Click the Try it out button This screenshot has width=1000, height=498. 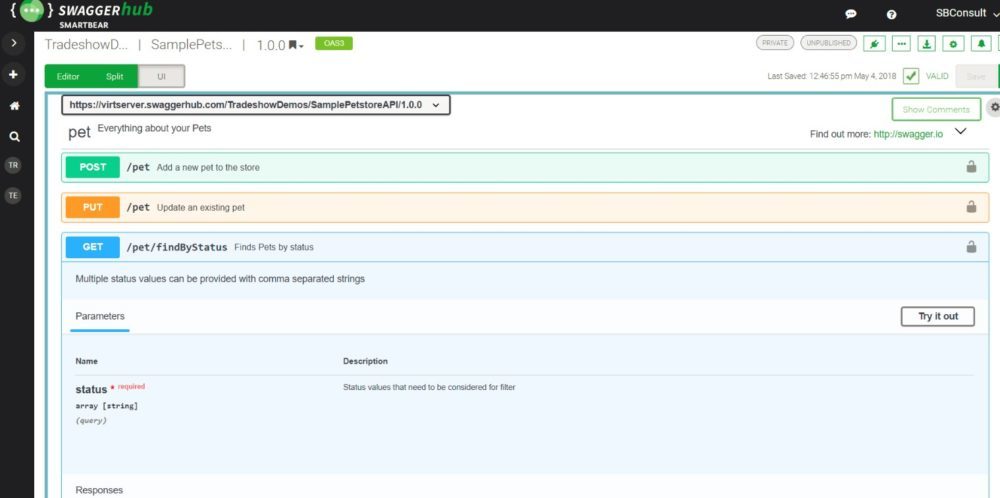(x=937, y=316)
